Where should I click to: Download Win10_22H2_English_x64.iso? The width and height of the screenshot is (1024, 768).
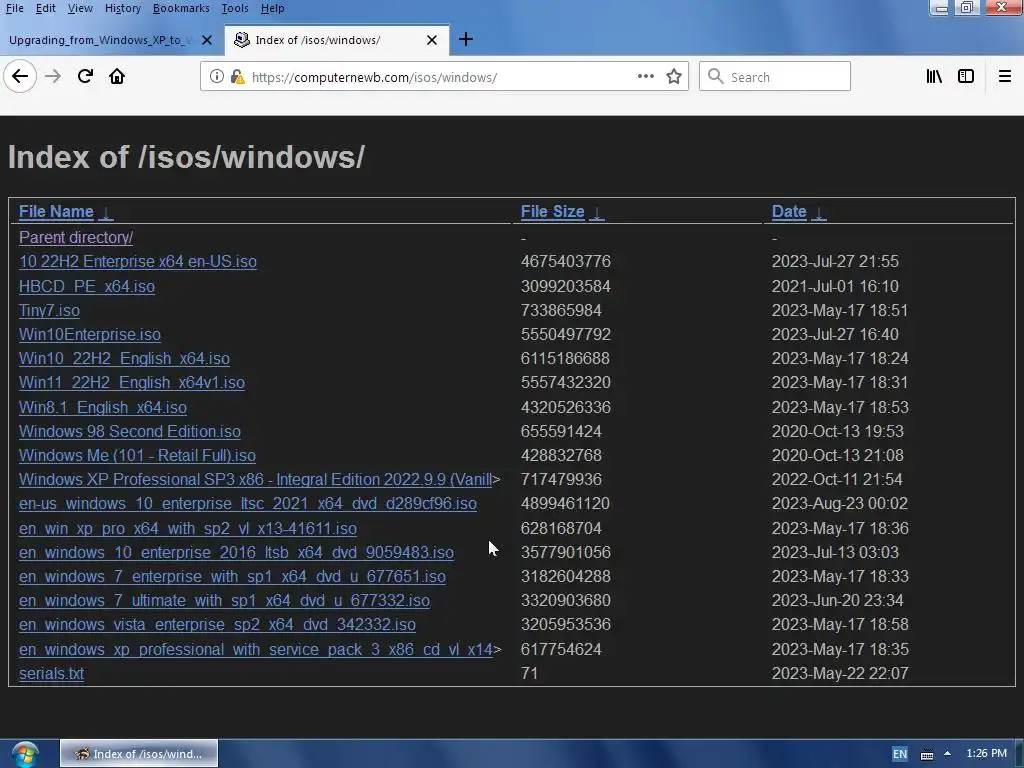[124, 359]
